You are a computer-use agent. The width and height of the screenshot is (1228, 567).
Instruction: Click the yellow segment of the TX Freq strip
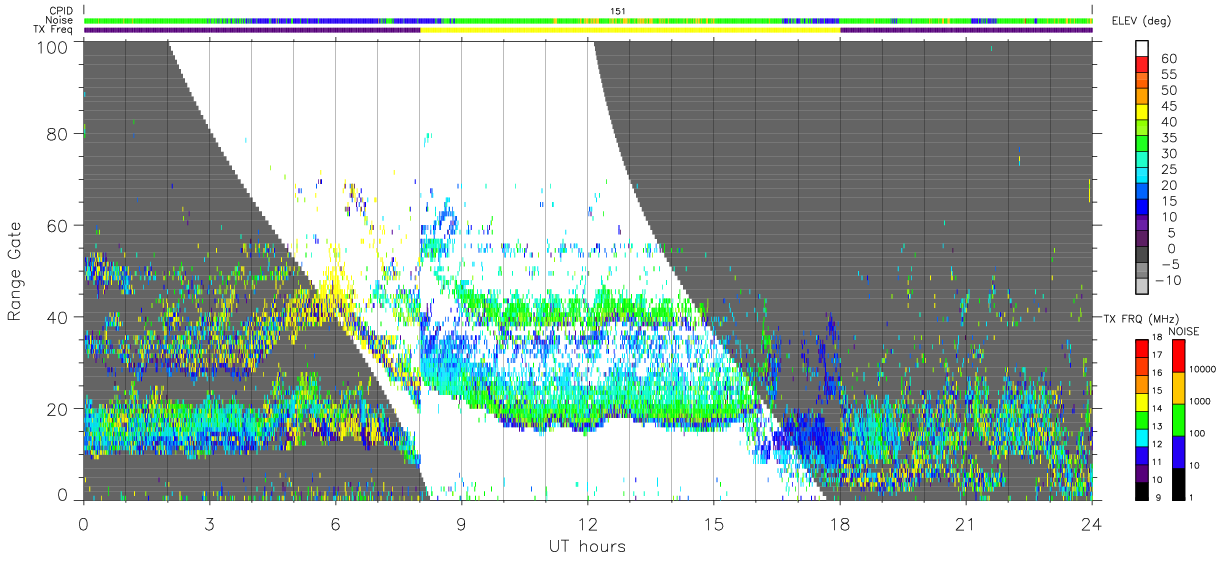tap(630, 30)
